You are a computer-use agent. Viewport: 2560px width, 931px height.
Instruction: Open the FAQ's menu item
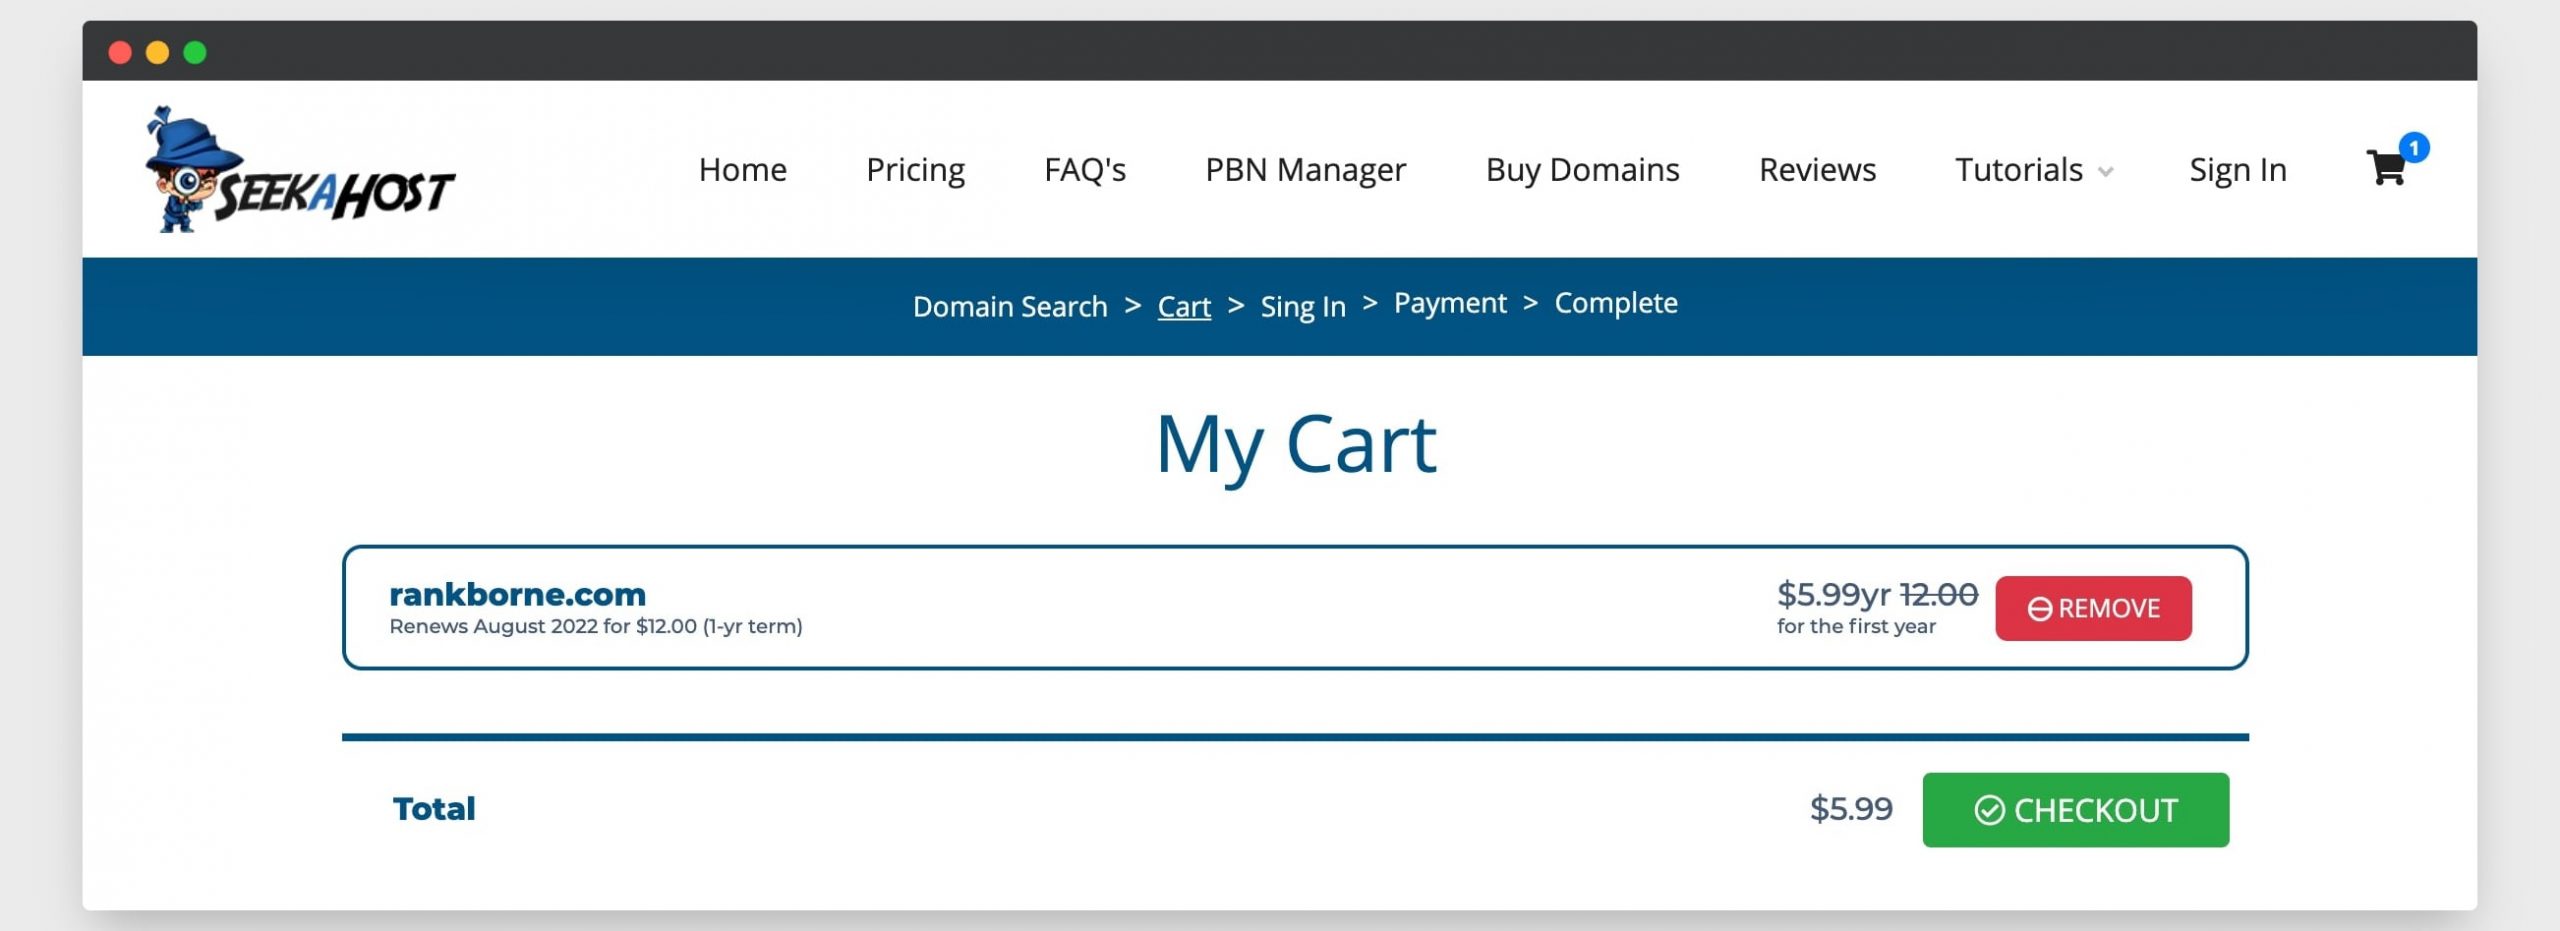(1085, 170)
